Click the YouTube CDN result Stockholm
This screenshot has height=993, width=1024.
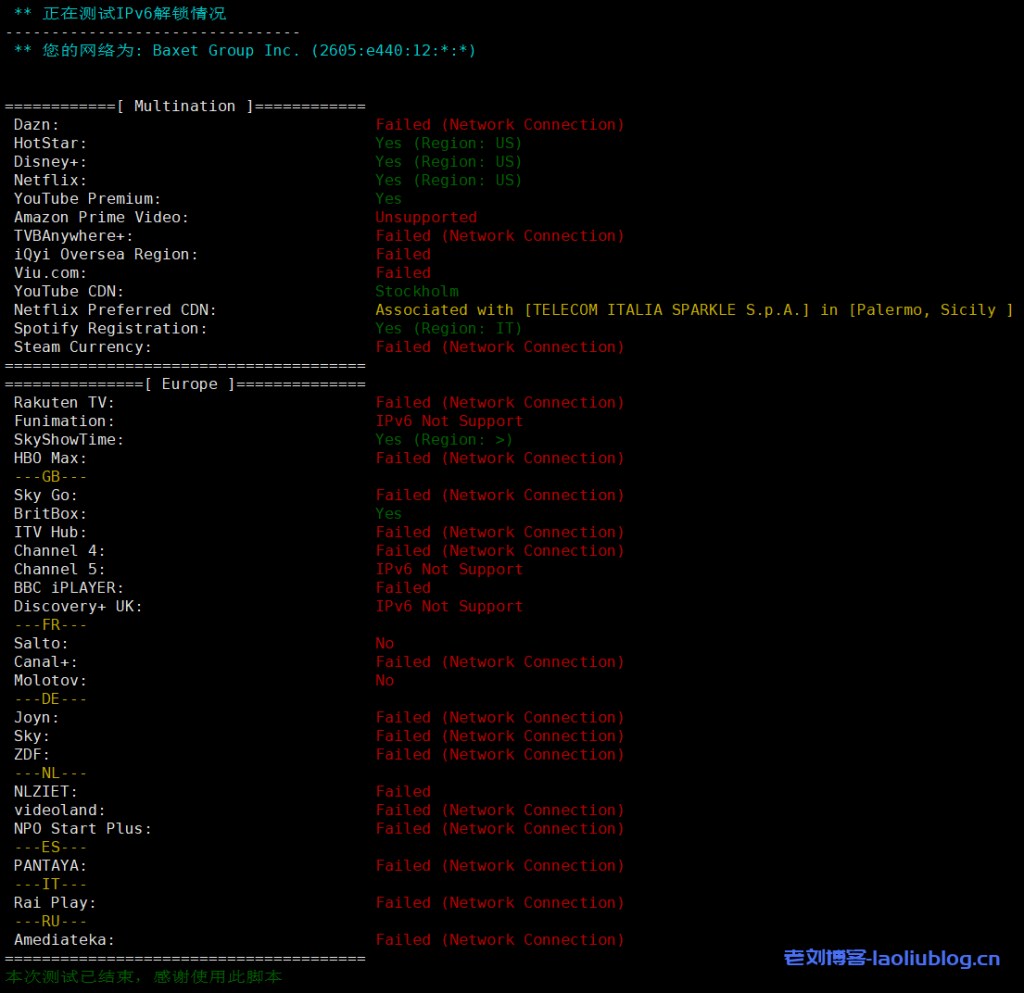click(x=417, y=291)
